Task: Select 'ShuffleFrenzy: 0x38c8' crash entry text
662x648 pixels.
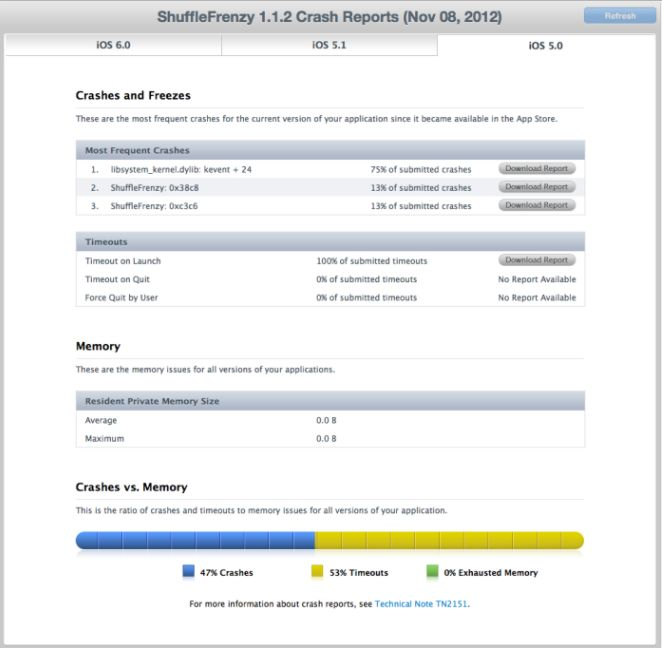Action: (155, 188)
